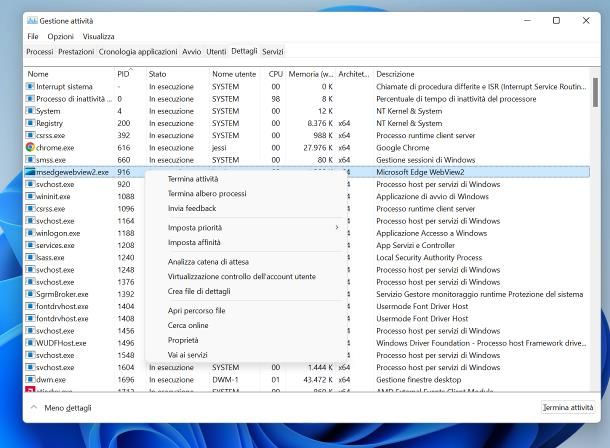This screenshot has width=610, height=448.
Task: Click the Local Security Authority Process description
Action: [429, 257]
